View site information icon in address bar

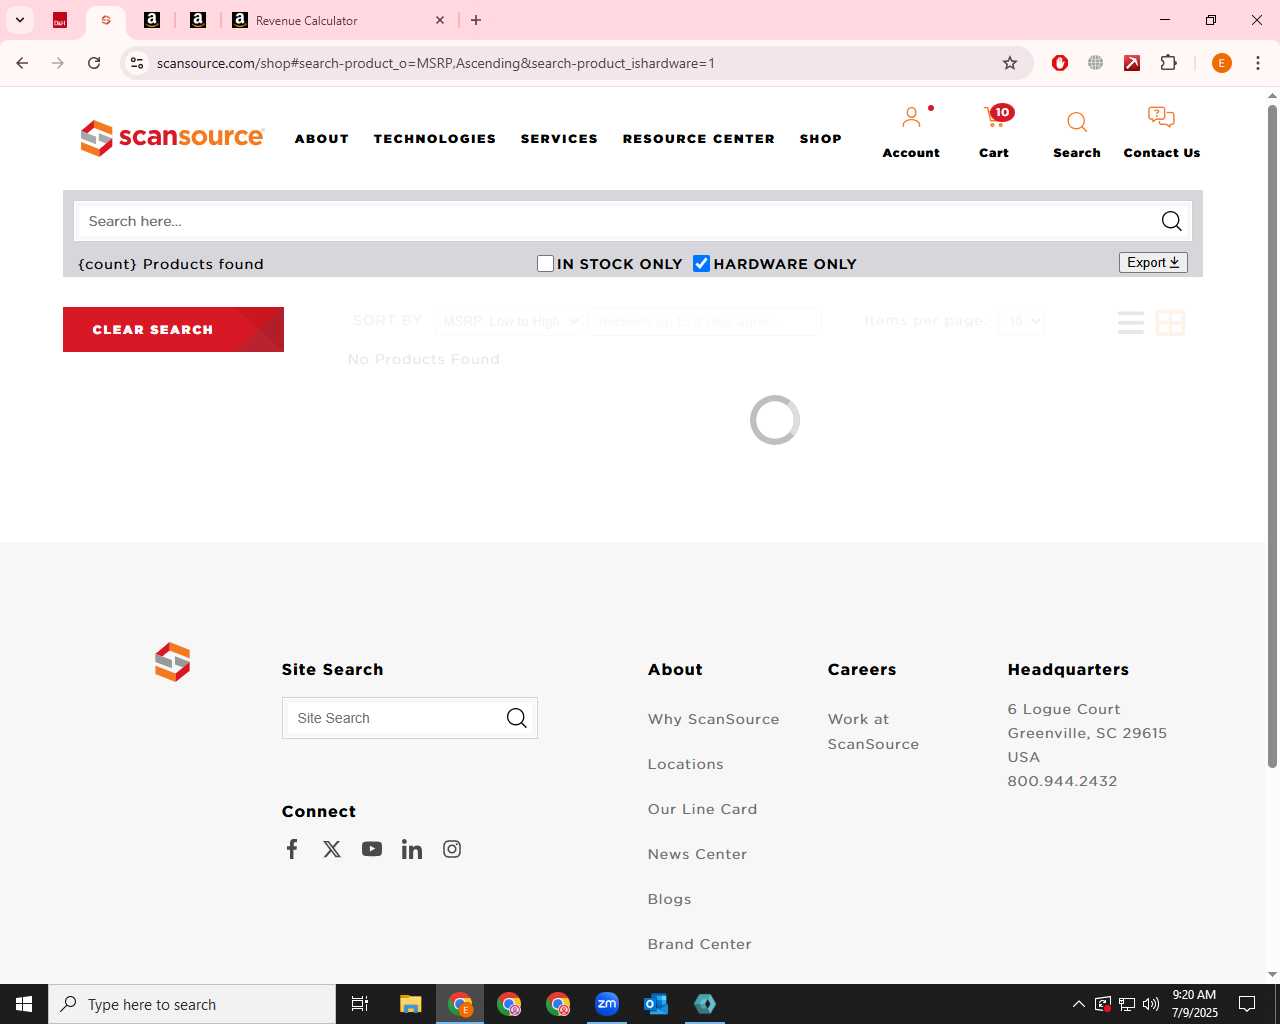[x=137, y=63]
